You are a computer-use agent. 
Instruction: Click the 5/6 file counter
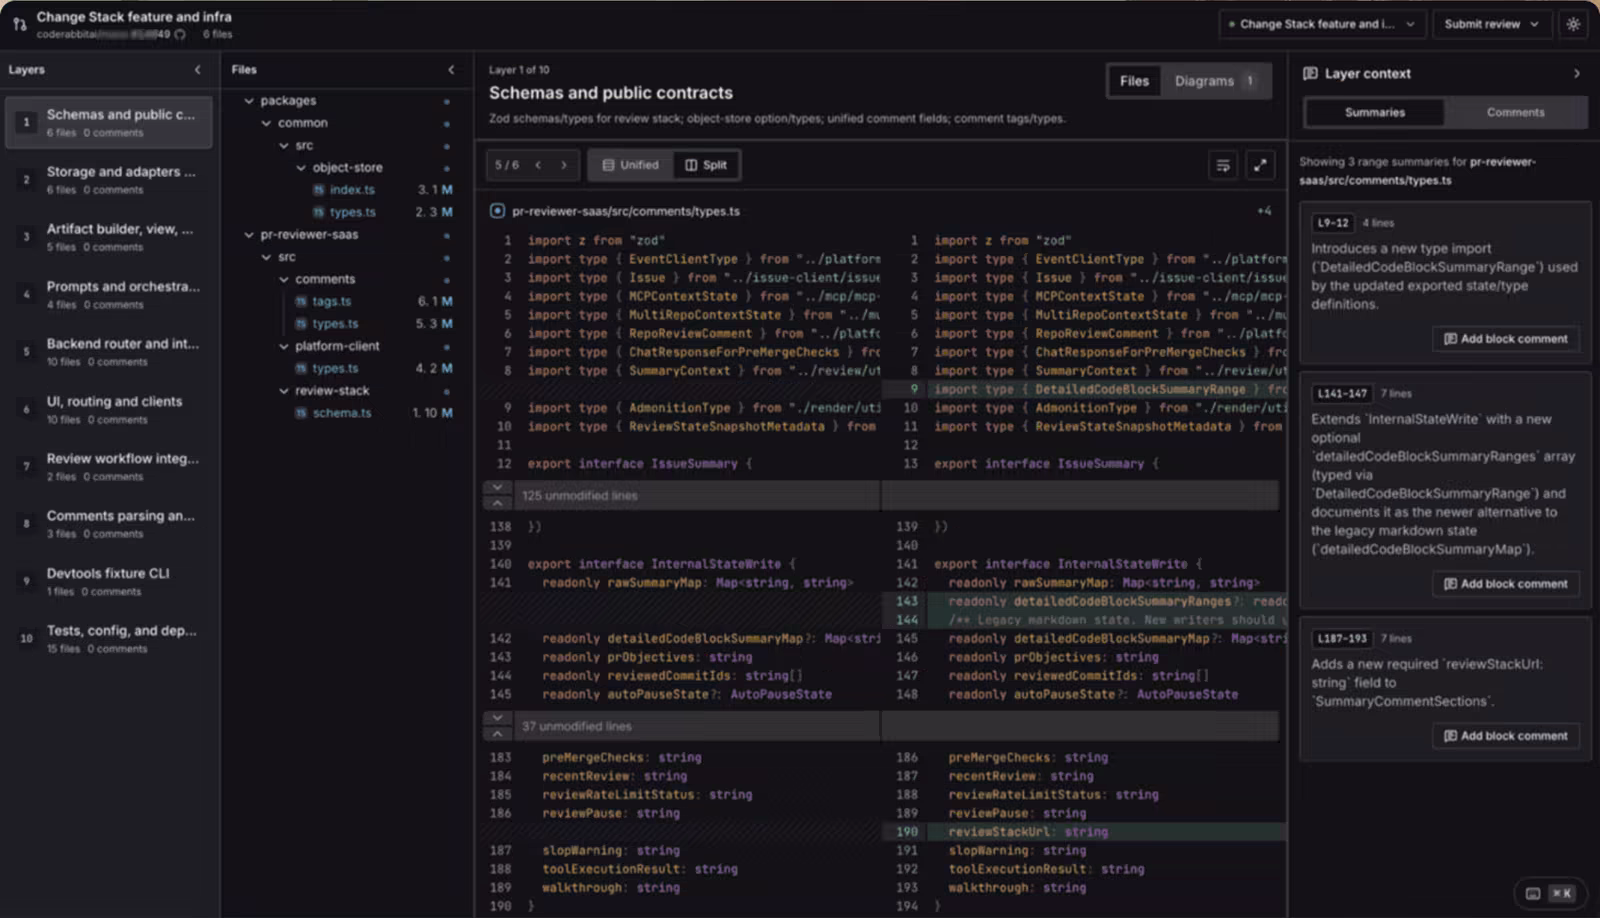(507, 165)
